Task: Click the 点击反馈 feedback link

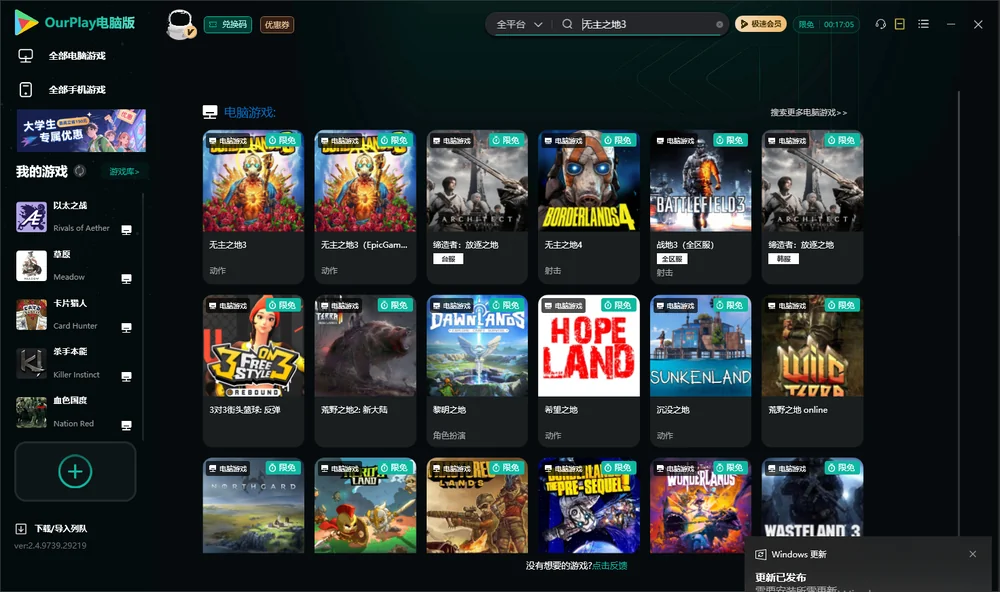Action: [610, 566]
